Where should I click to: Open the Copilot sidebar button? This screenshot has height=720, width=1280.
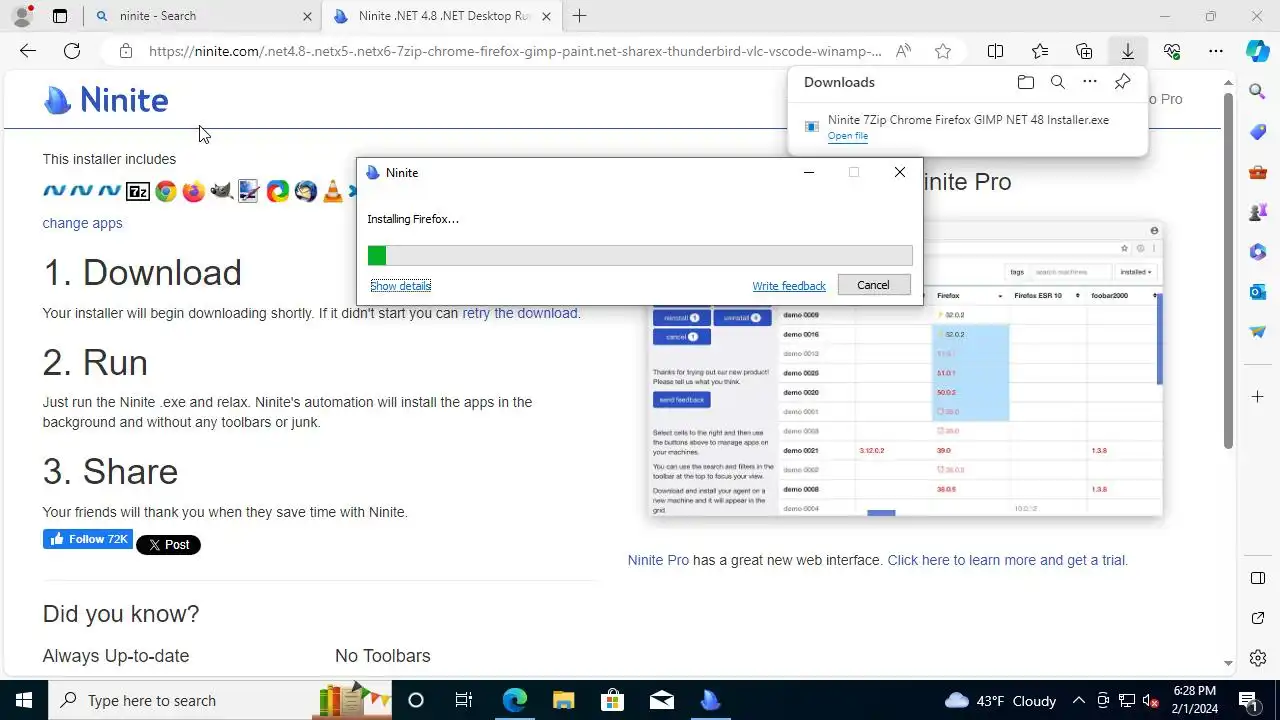(1258, 51)
